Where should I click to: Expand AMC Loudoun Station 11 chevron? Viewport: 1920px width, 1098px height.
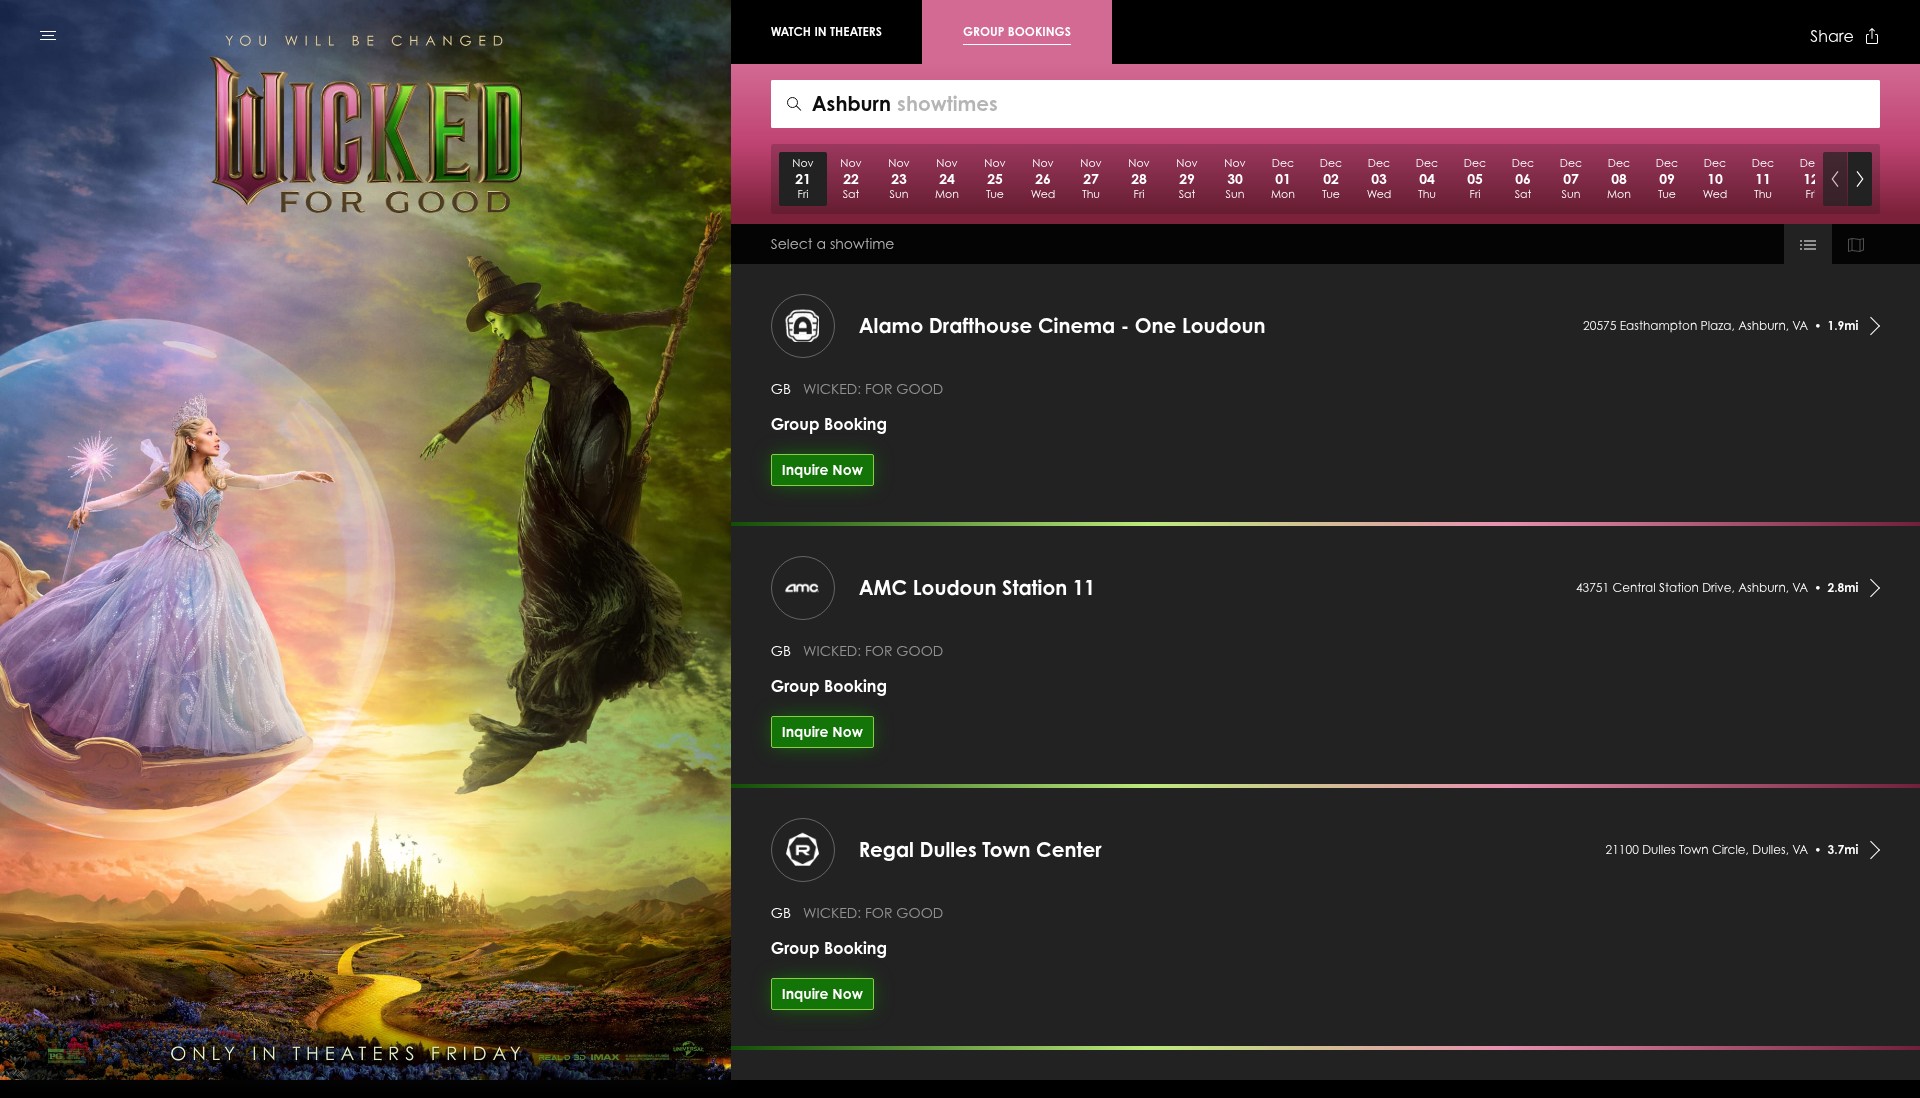(x=1875, y=588)
